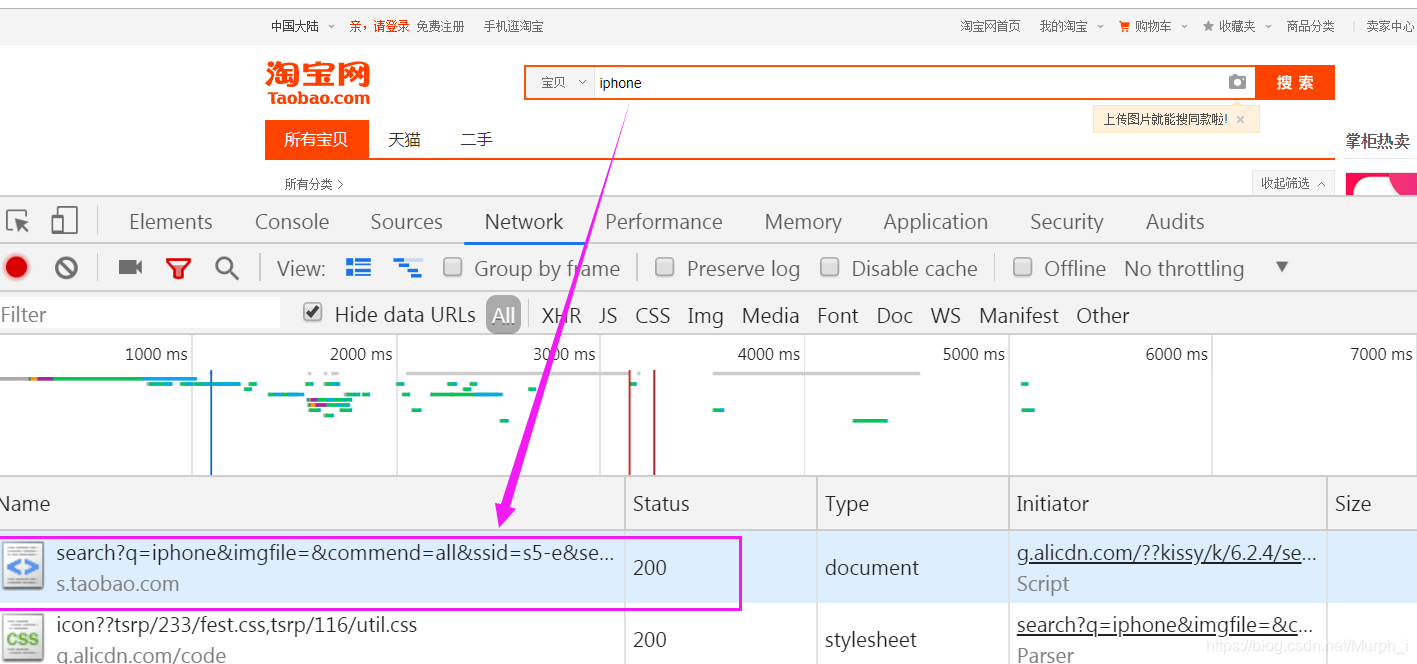
Task: Click the blue DOMContentLoaded line in timeline overview
Action: click(x=211, y=421)
